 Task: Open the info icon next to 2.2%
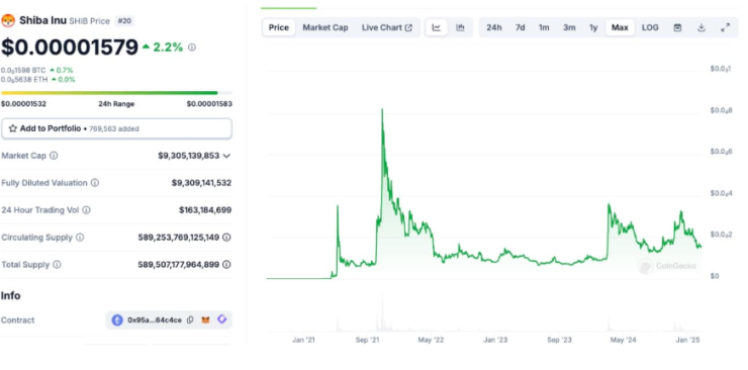coord(192,47)
